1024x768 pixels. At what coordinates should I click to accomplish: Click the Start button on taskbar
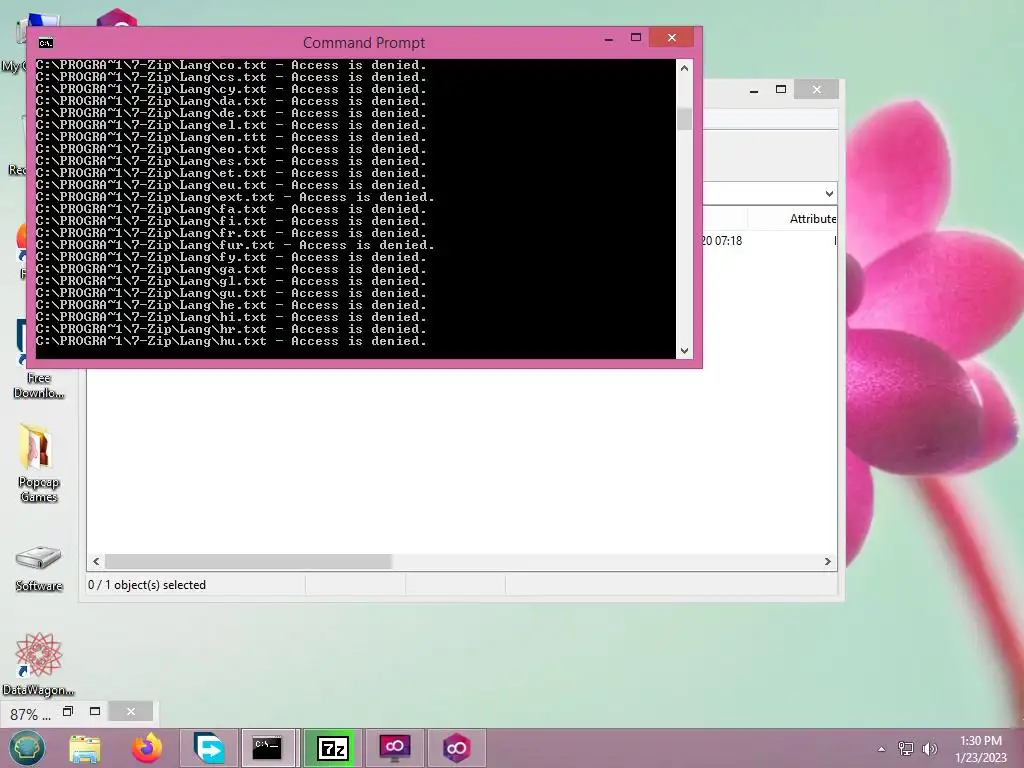[x=27, y=748]
